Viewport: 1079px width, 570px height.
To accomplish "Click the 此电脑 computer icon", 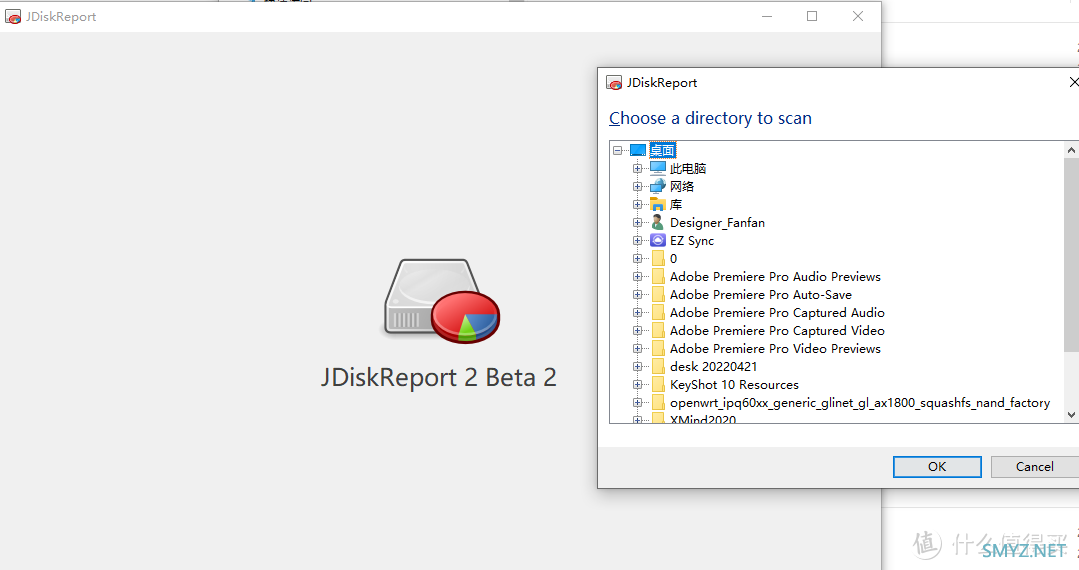I will [x=658, y=168].
